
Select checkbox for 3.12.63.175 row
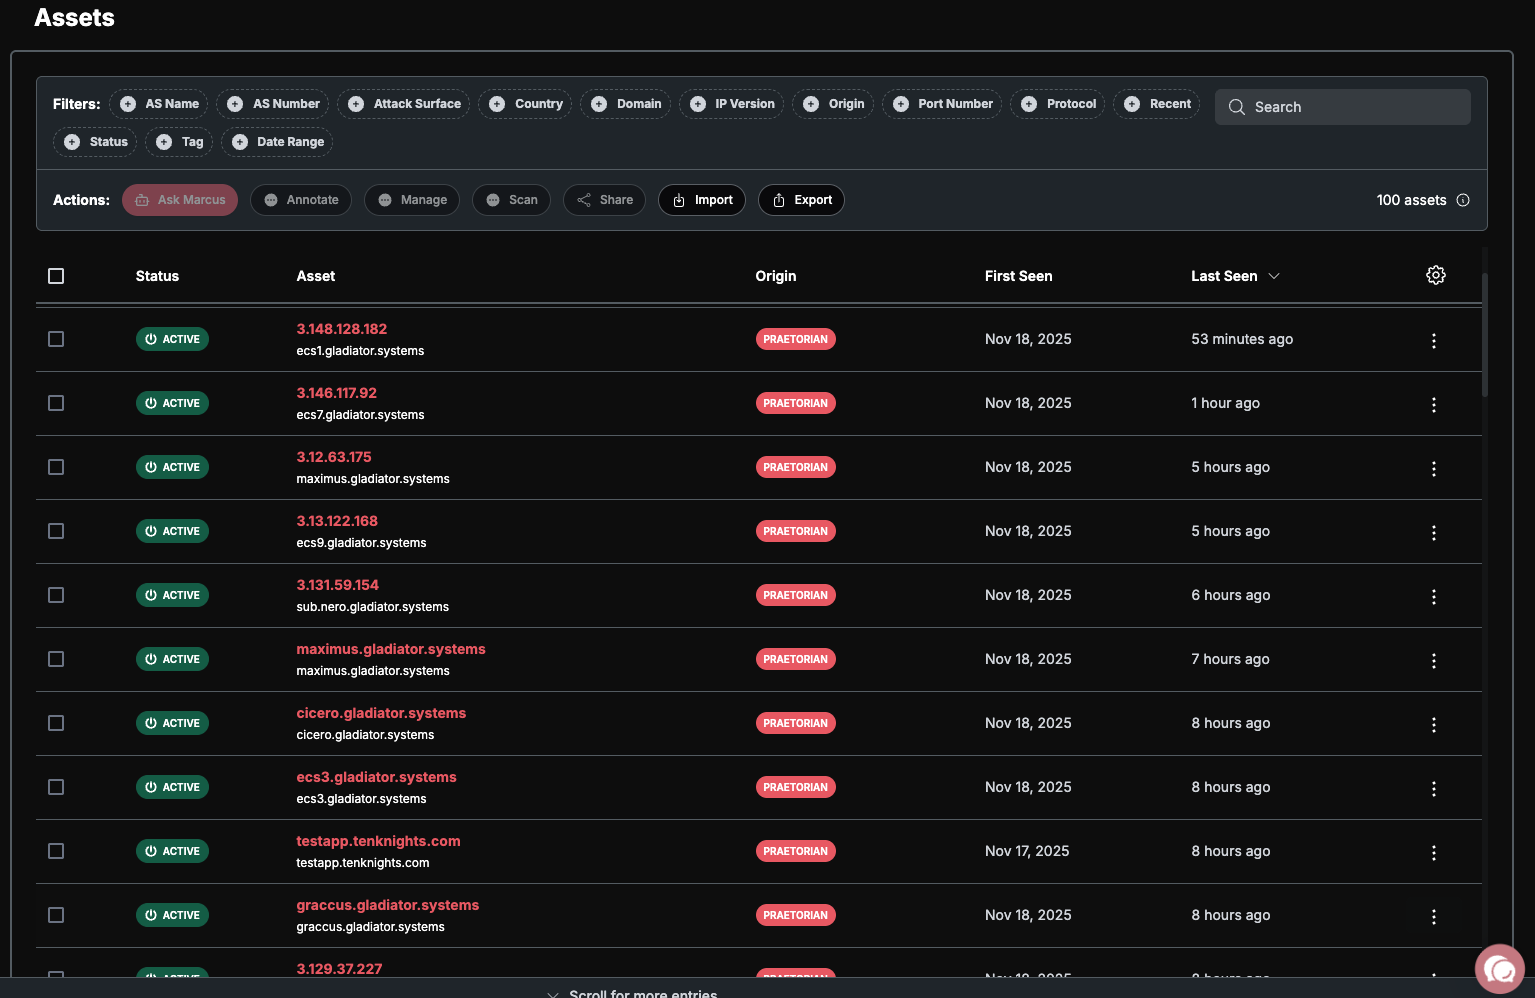56,467
